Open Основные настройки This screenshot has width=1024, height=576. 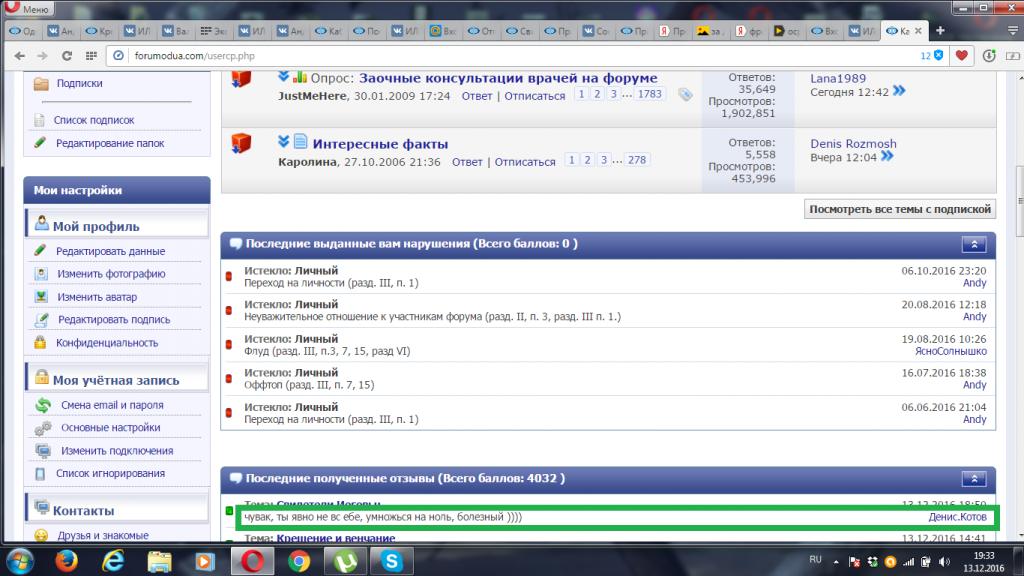110,428
